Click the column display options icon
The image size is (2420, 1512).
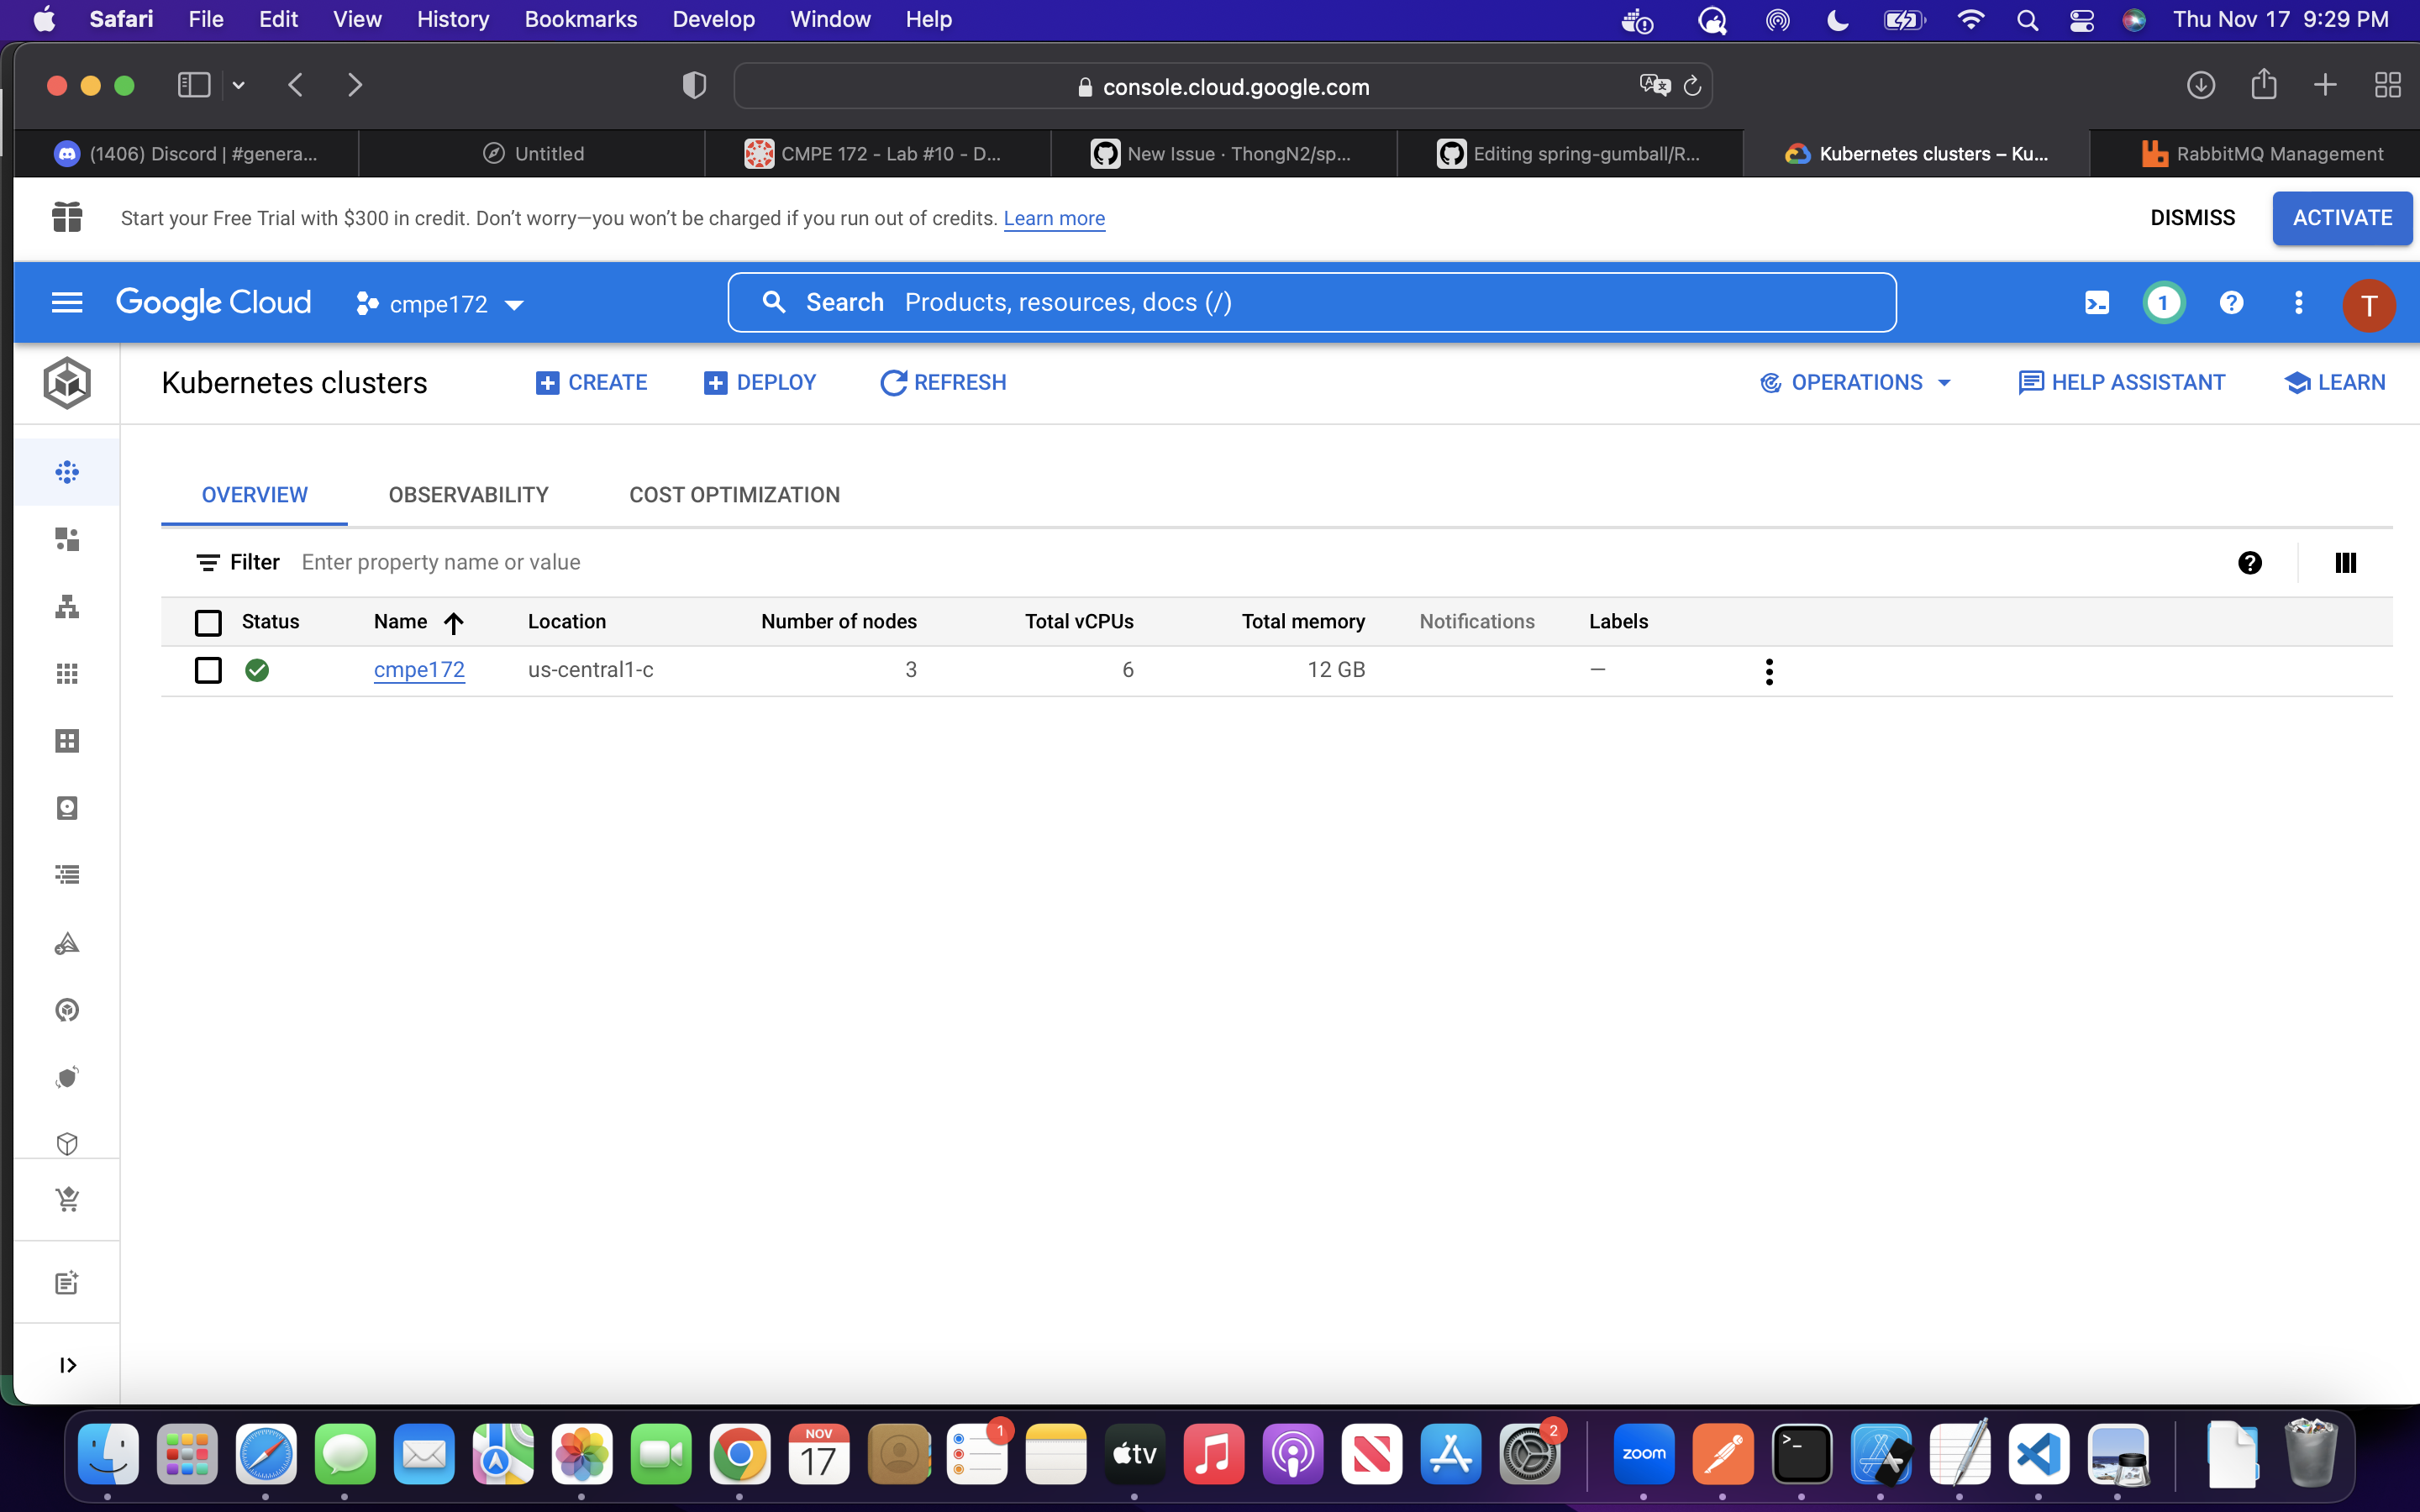tap(2345, 563)
